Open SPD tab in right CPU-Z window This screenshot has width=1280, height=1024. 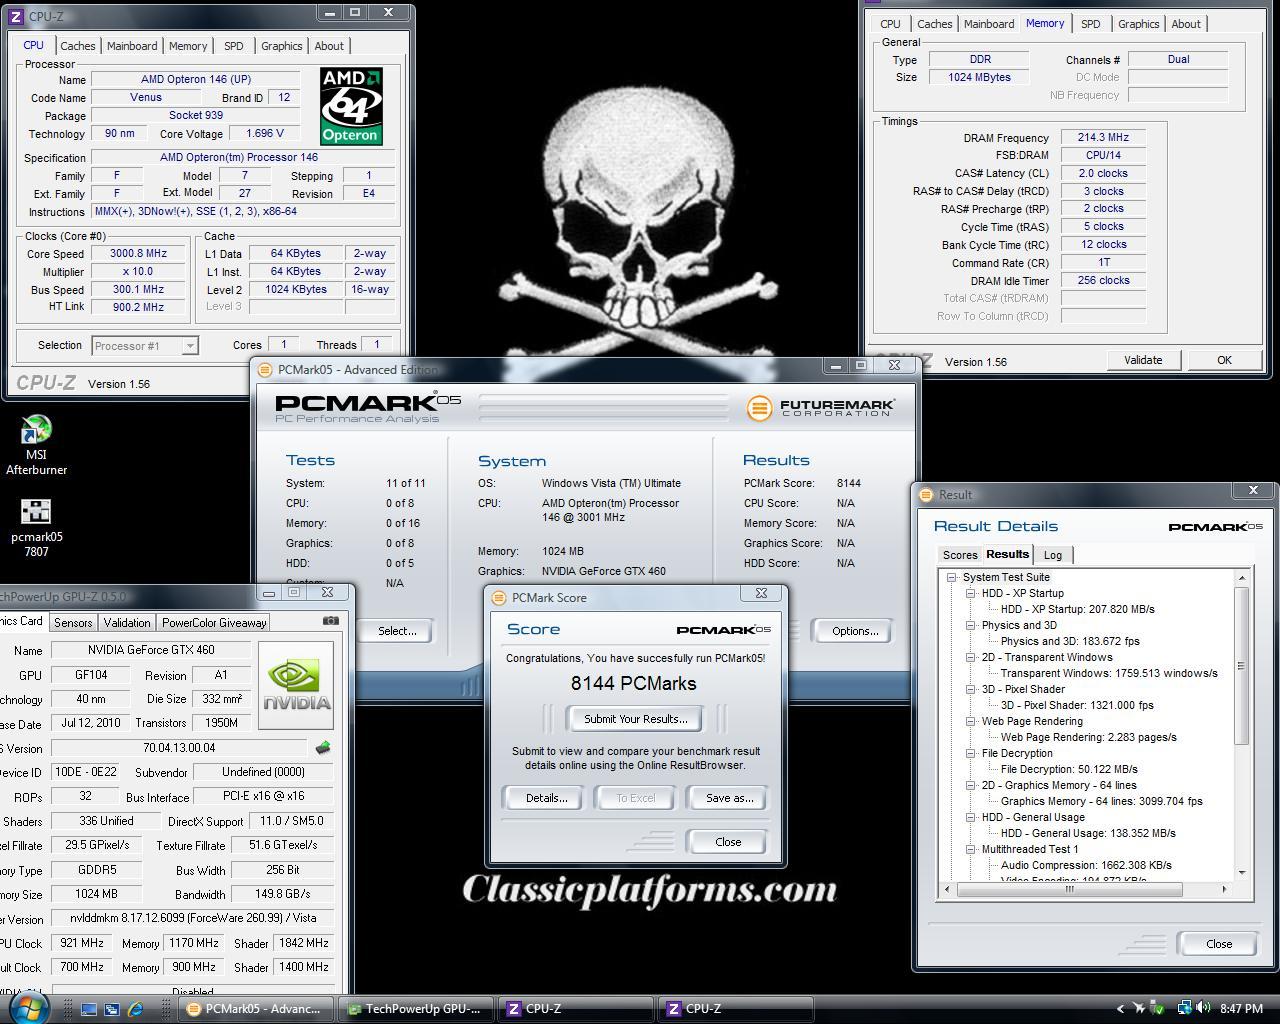click(1091, 24)
